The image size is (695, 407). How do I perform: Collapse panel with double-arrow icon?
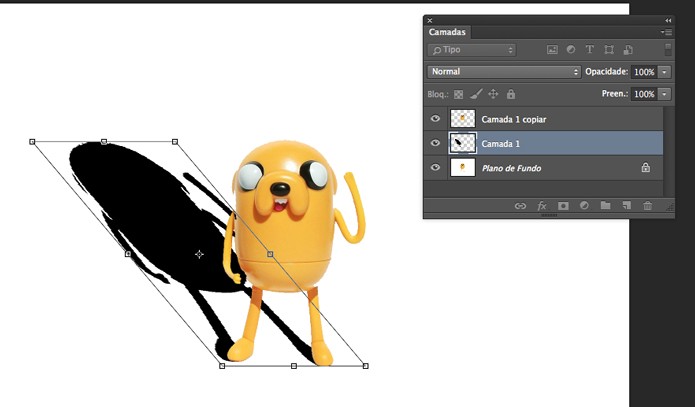tap(668, 20)
